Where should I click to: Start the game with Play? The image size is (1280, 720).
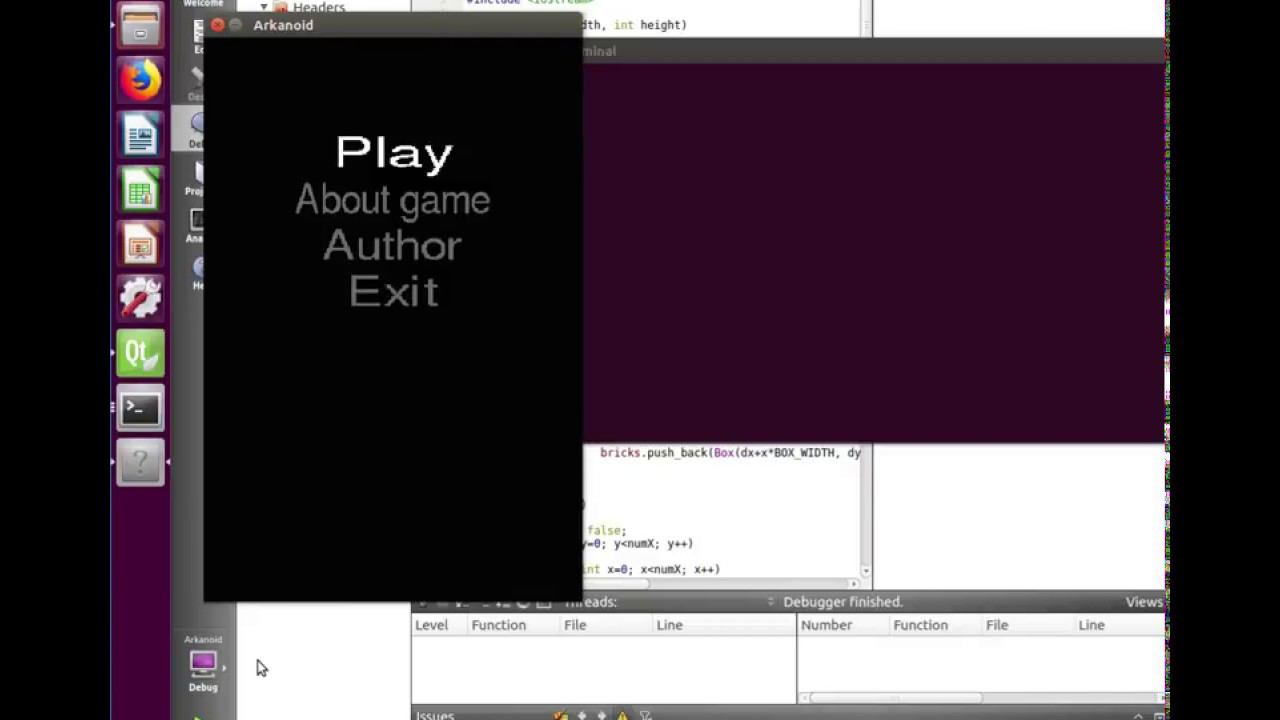pos(394,153)
